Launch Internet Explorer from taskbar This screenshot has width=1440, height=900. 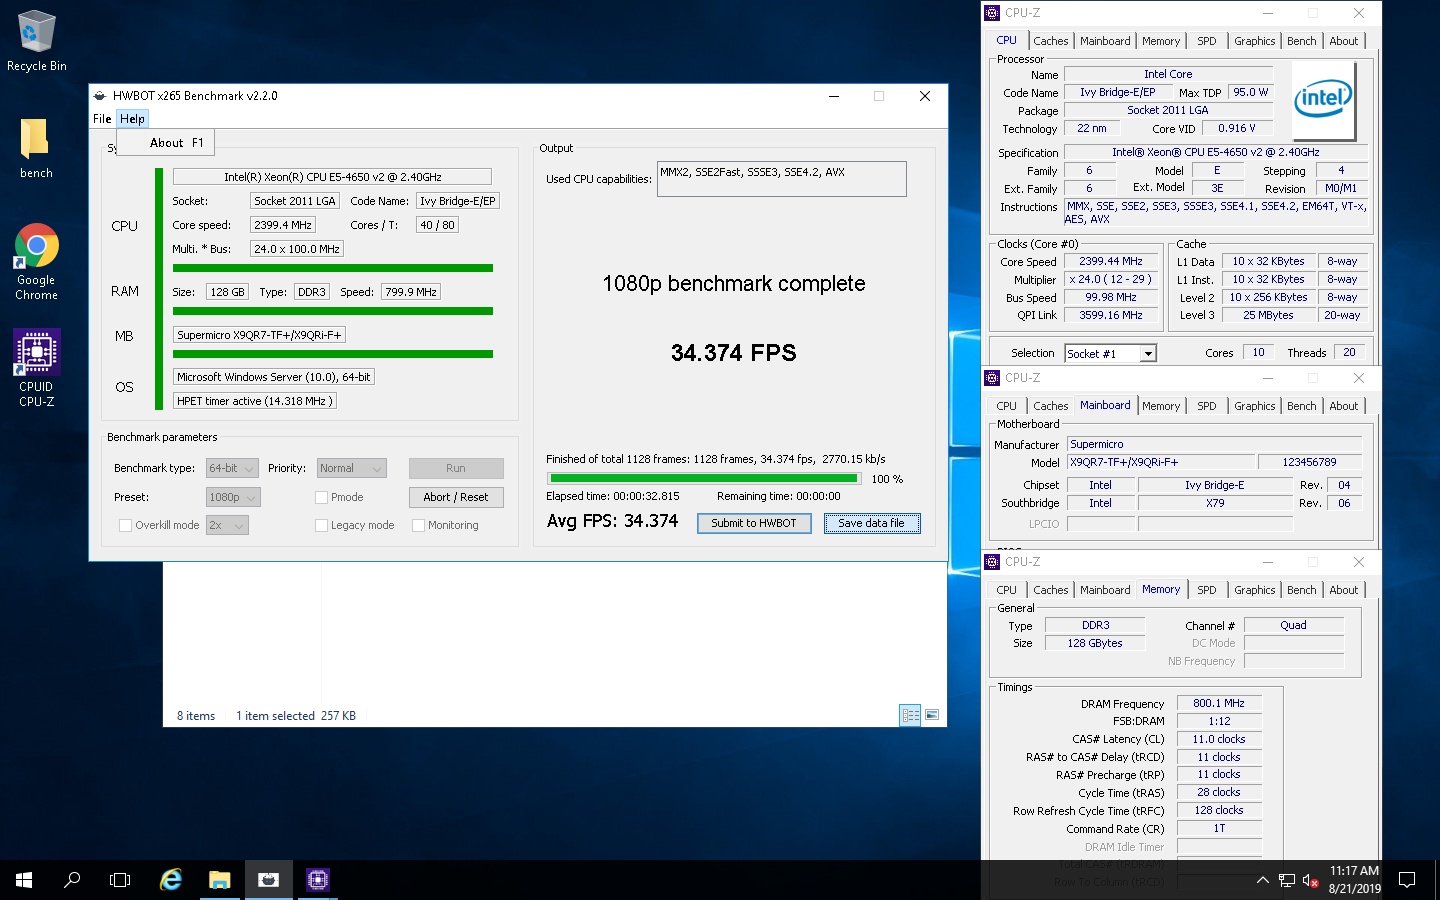coord(171,880)
